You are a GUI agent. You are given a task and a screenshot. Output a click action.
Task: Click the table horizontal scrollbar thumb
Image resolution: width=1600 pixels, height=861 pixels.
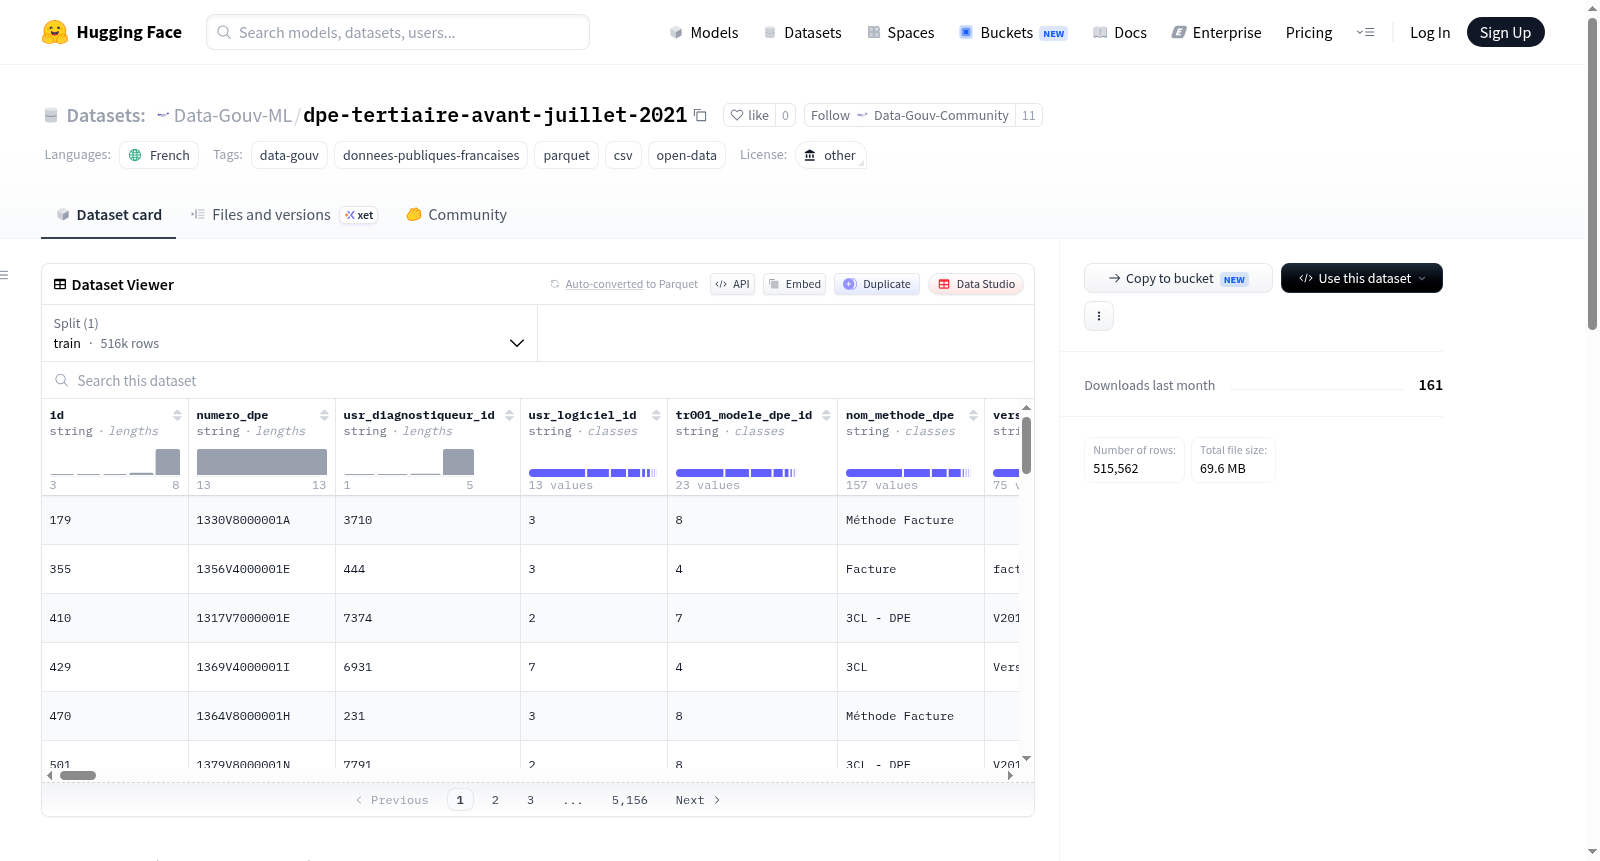[x=78, y=775]
